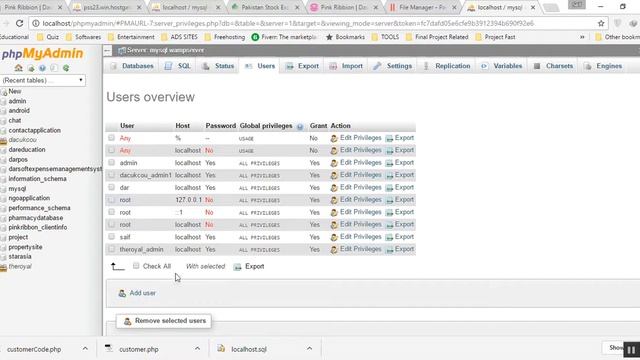Click the Add user icon
This screenshot has height=360, width=640.
pyautogui.click(x=122, y=293)
